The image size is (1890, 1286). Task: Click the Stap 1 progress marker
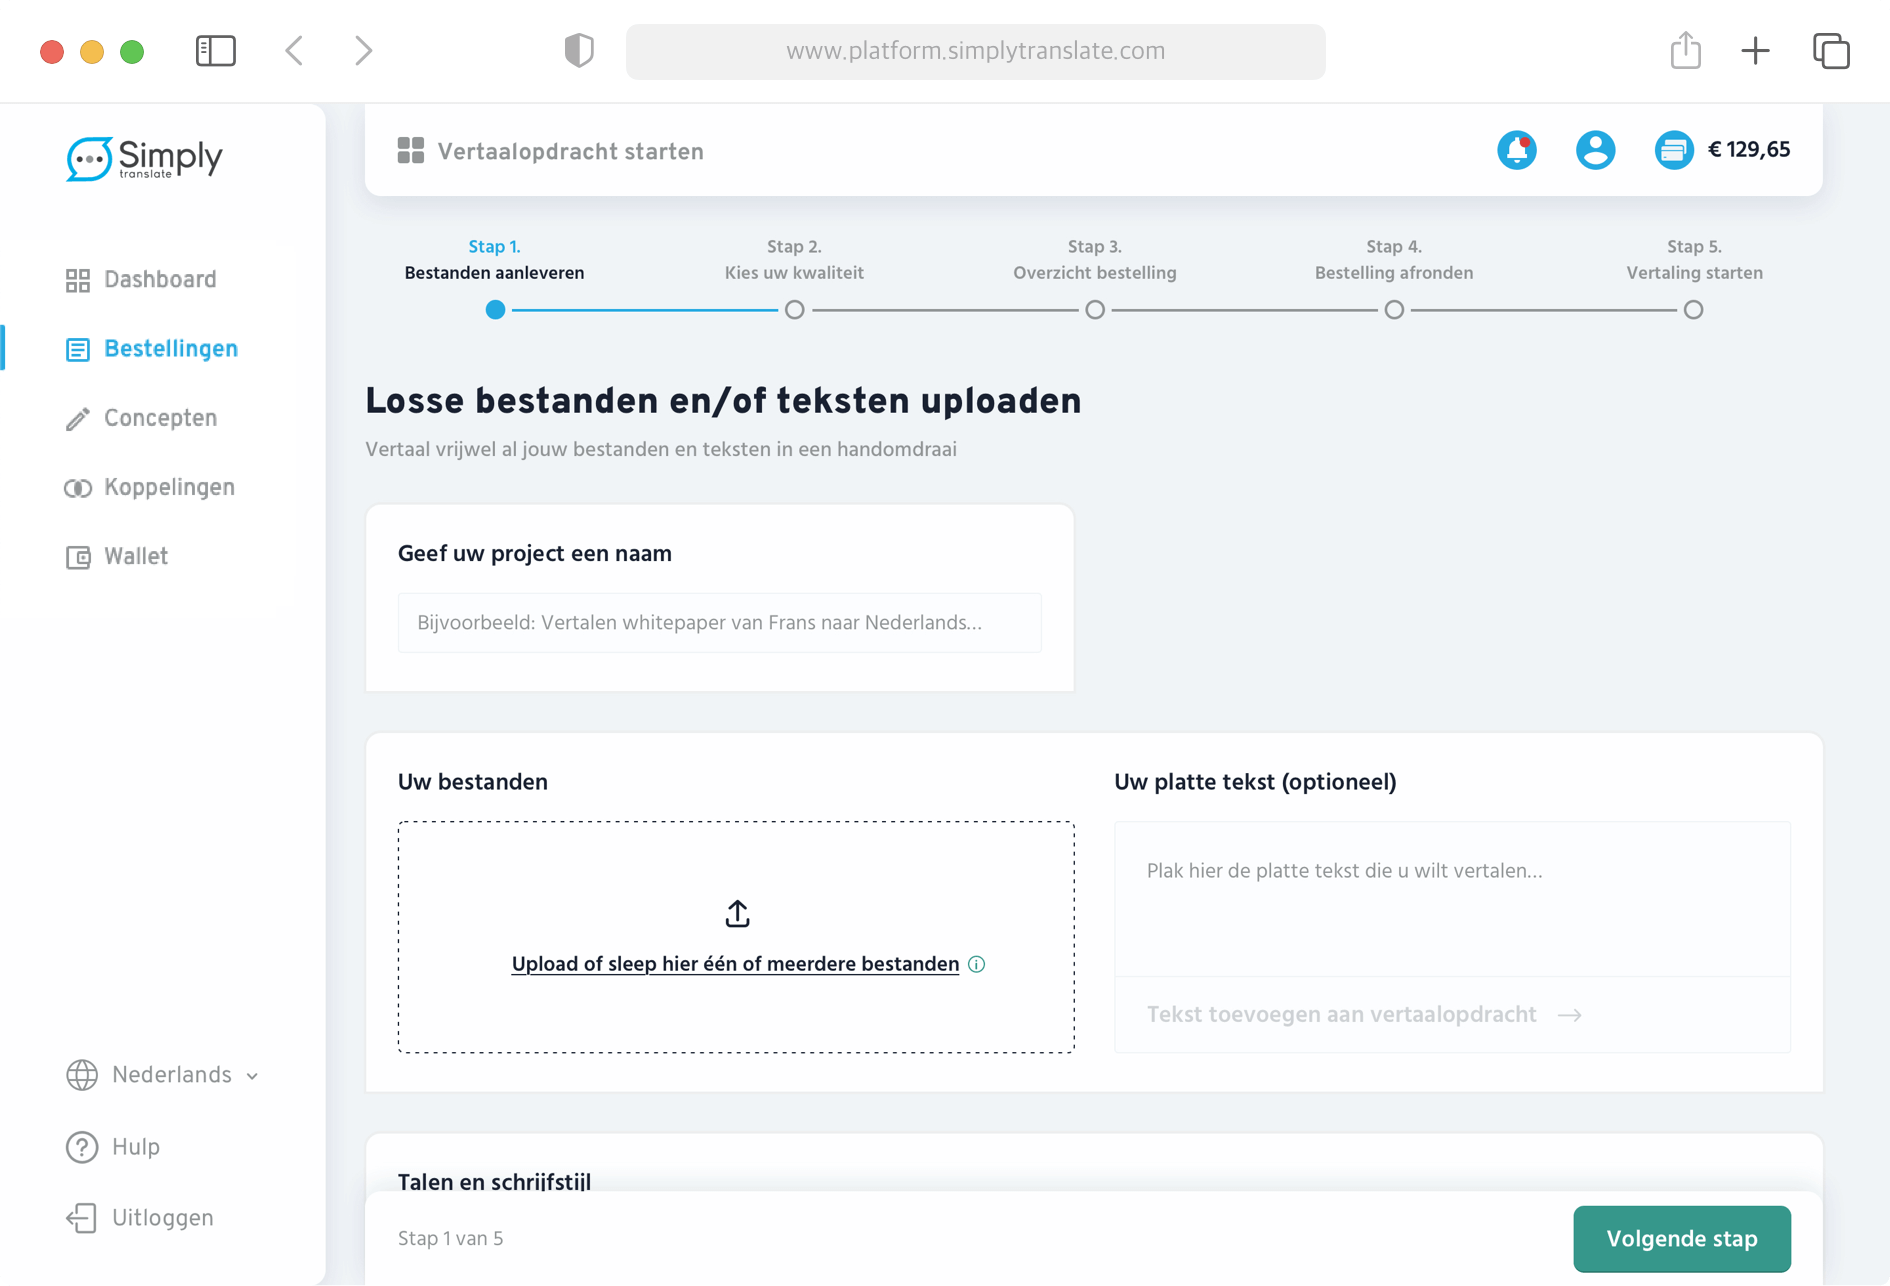point(495,310)
